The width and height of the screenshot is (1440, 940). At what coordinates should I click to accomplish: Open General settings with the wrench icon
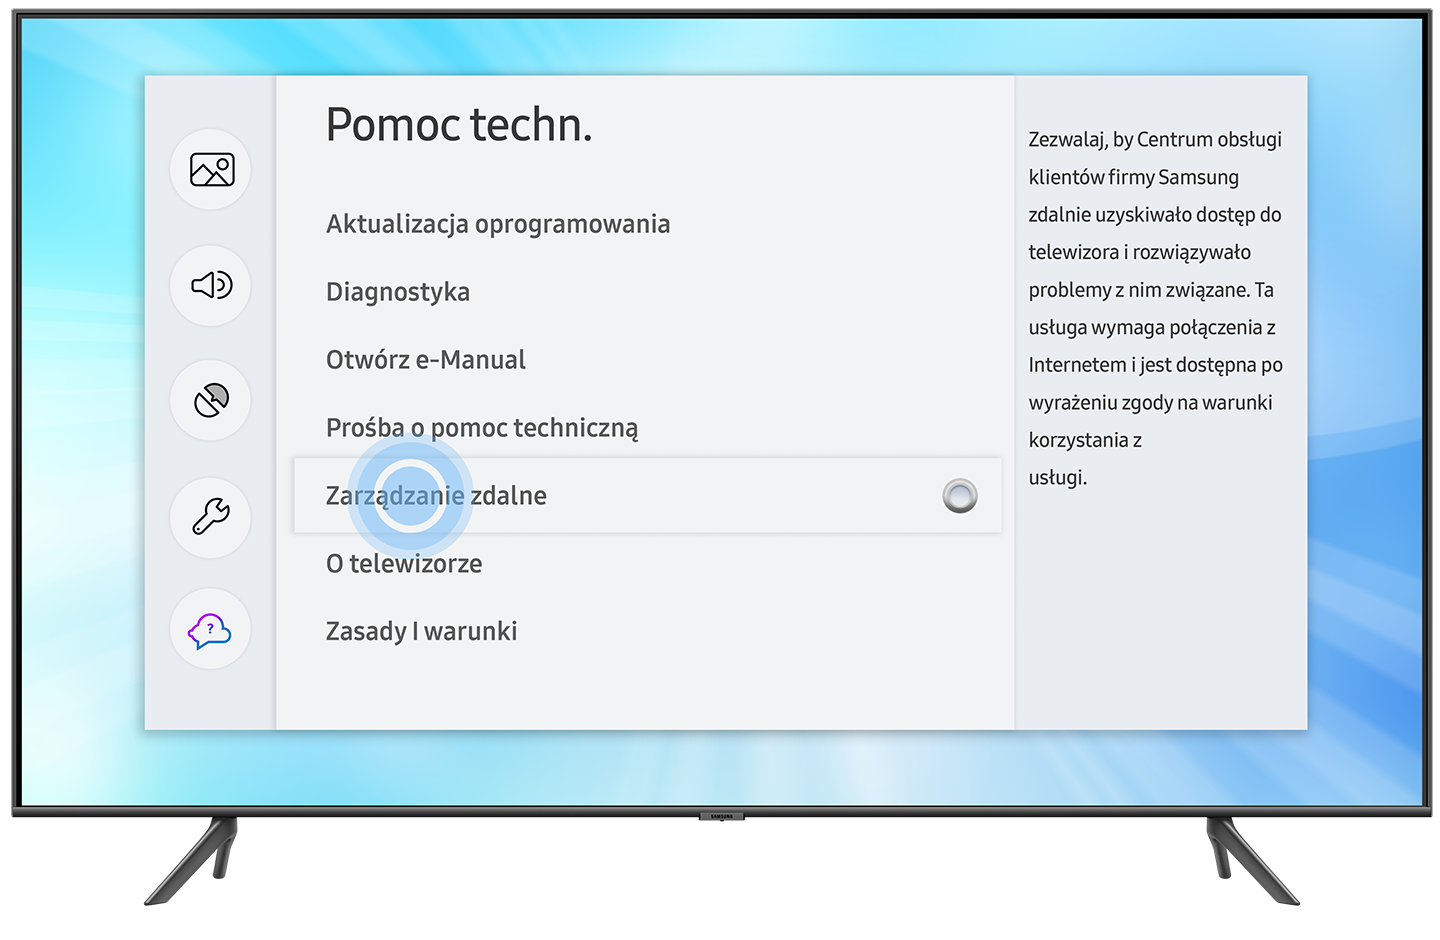[x=210, y=517]
